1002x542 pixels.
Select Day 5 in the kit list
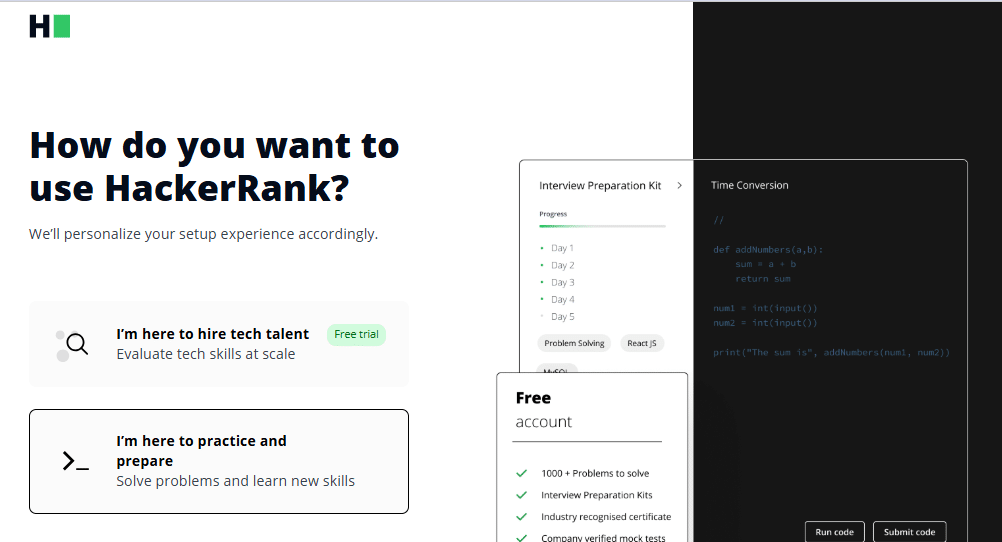click(x=562, y=317)
